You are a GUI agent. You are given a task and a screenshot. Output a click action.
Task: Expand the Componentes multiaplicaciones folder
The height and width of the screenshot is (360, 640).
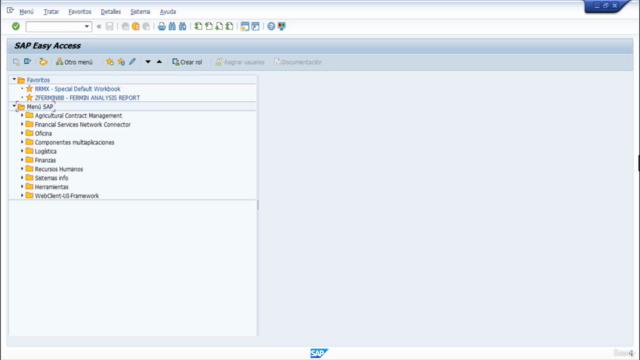pyautogui.click(x=22, y=142)
